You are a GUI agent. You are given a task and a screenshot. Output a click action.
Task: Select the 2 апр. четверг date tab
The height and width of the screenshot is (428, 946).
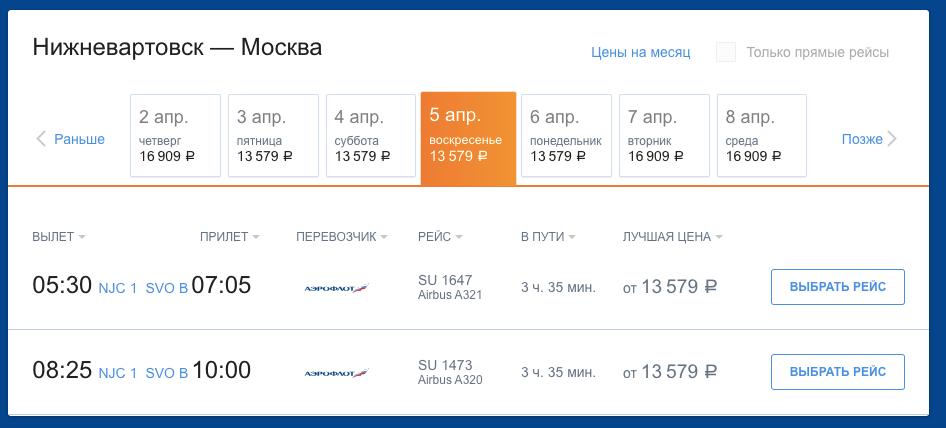pos(175,135)
